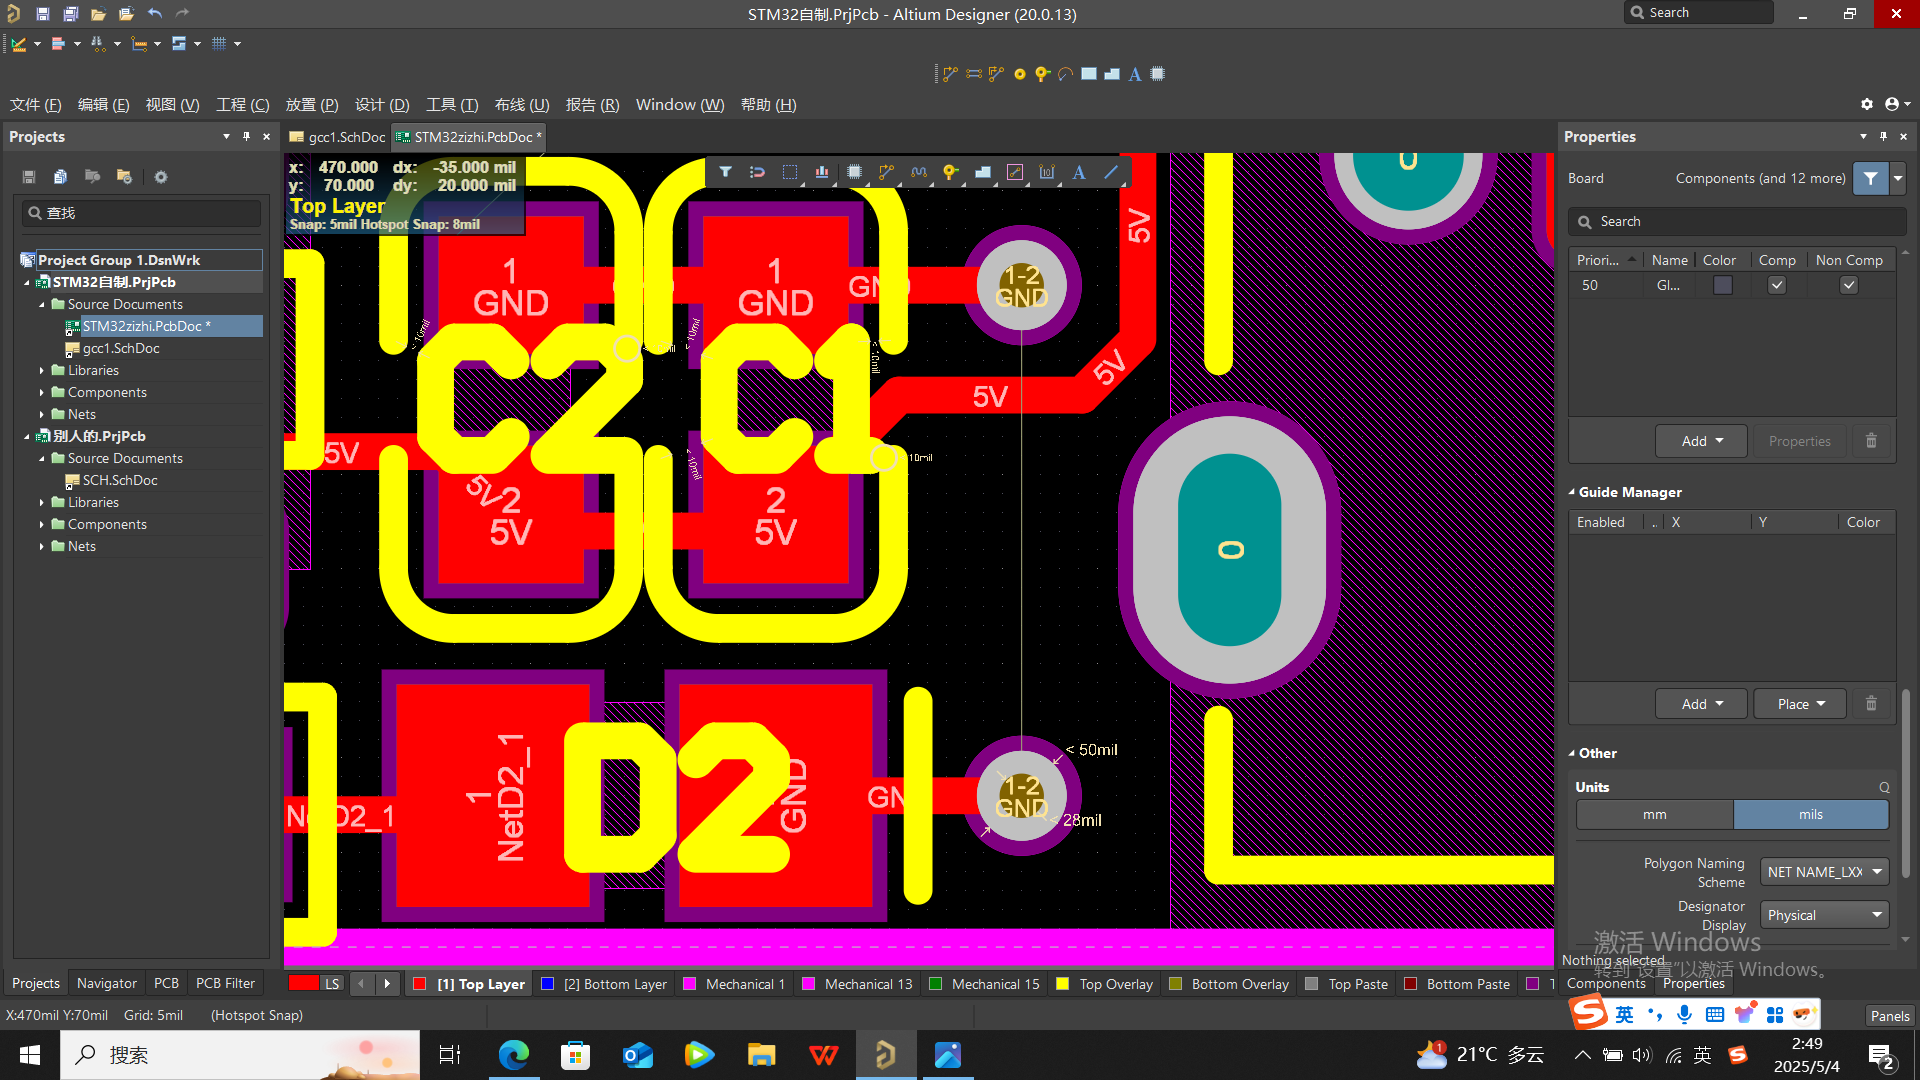Select the place string text tool
The width and height of the screenshot is (1920, 1080).
pyautogui.click(x=1078, y=172)
